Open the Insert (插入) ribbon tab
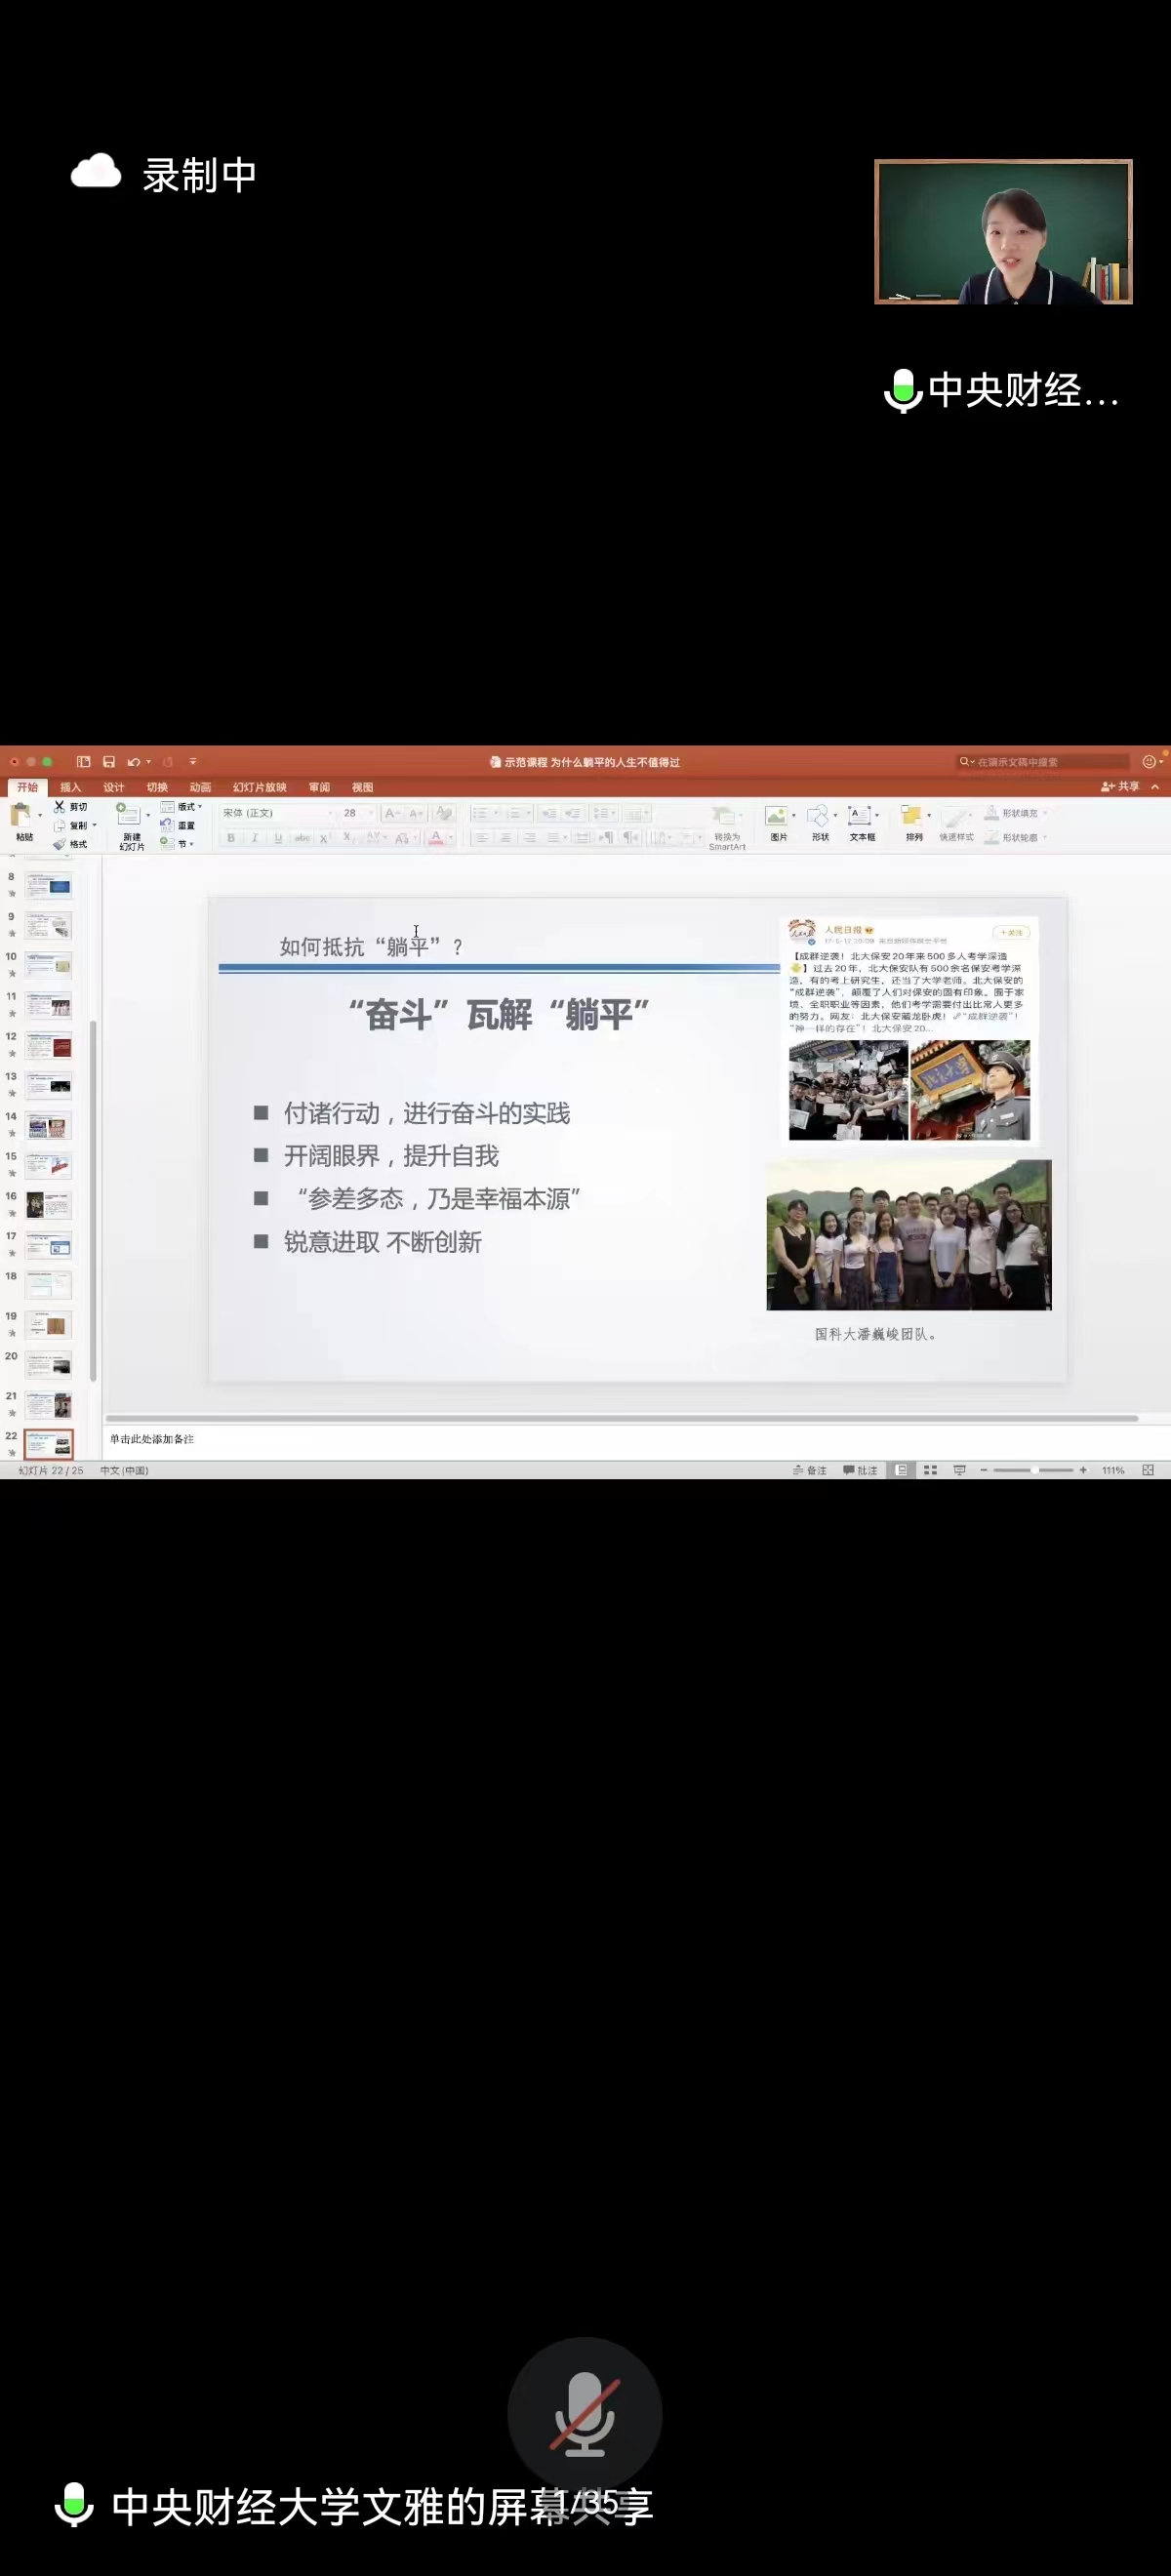The height and width of the screenshot is (2576, 1171). (70, 787)
